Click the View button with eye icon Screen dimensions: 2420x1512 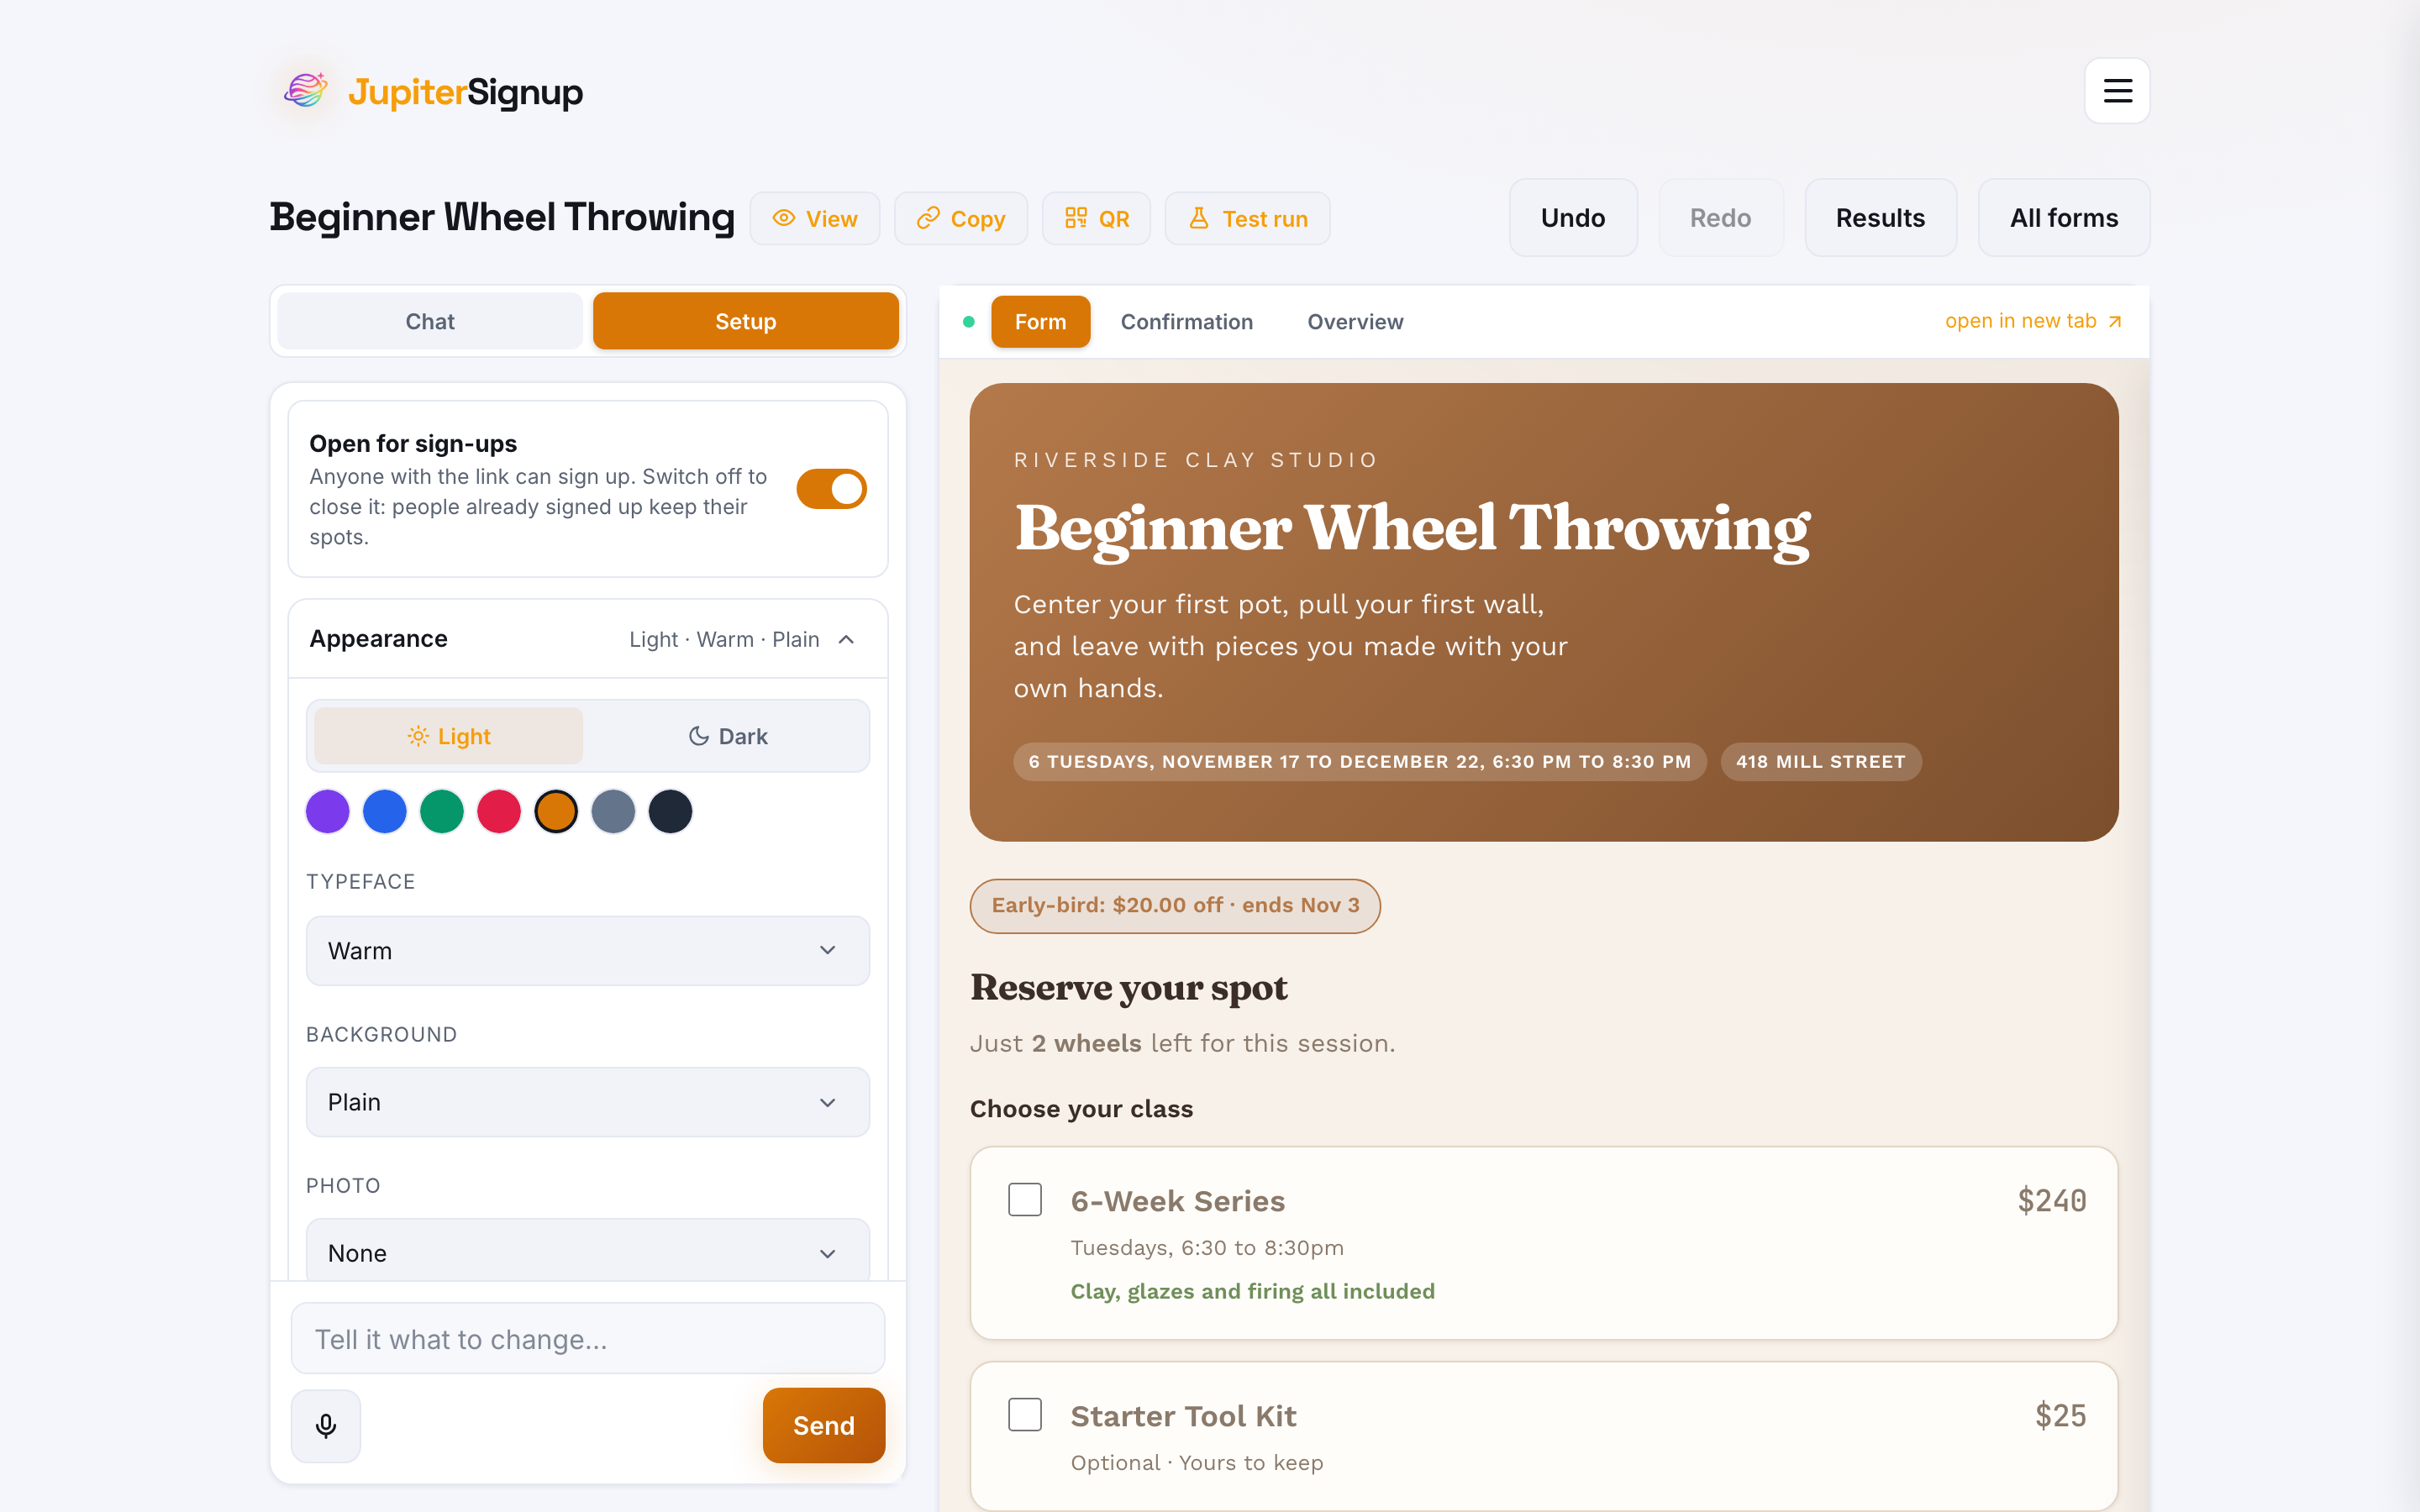[815, 218]
